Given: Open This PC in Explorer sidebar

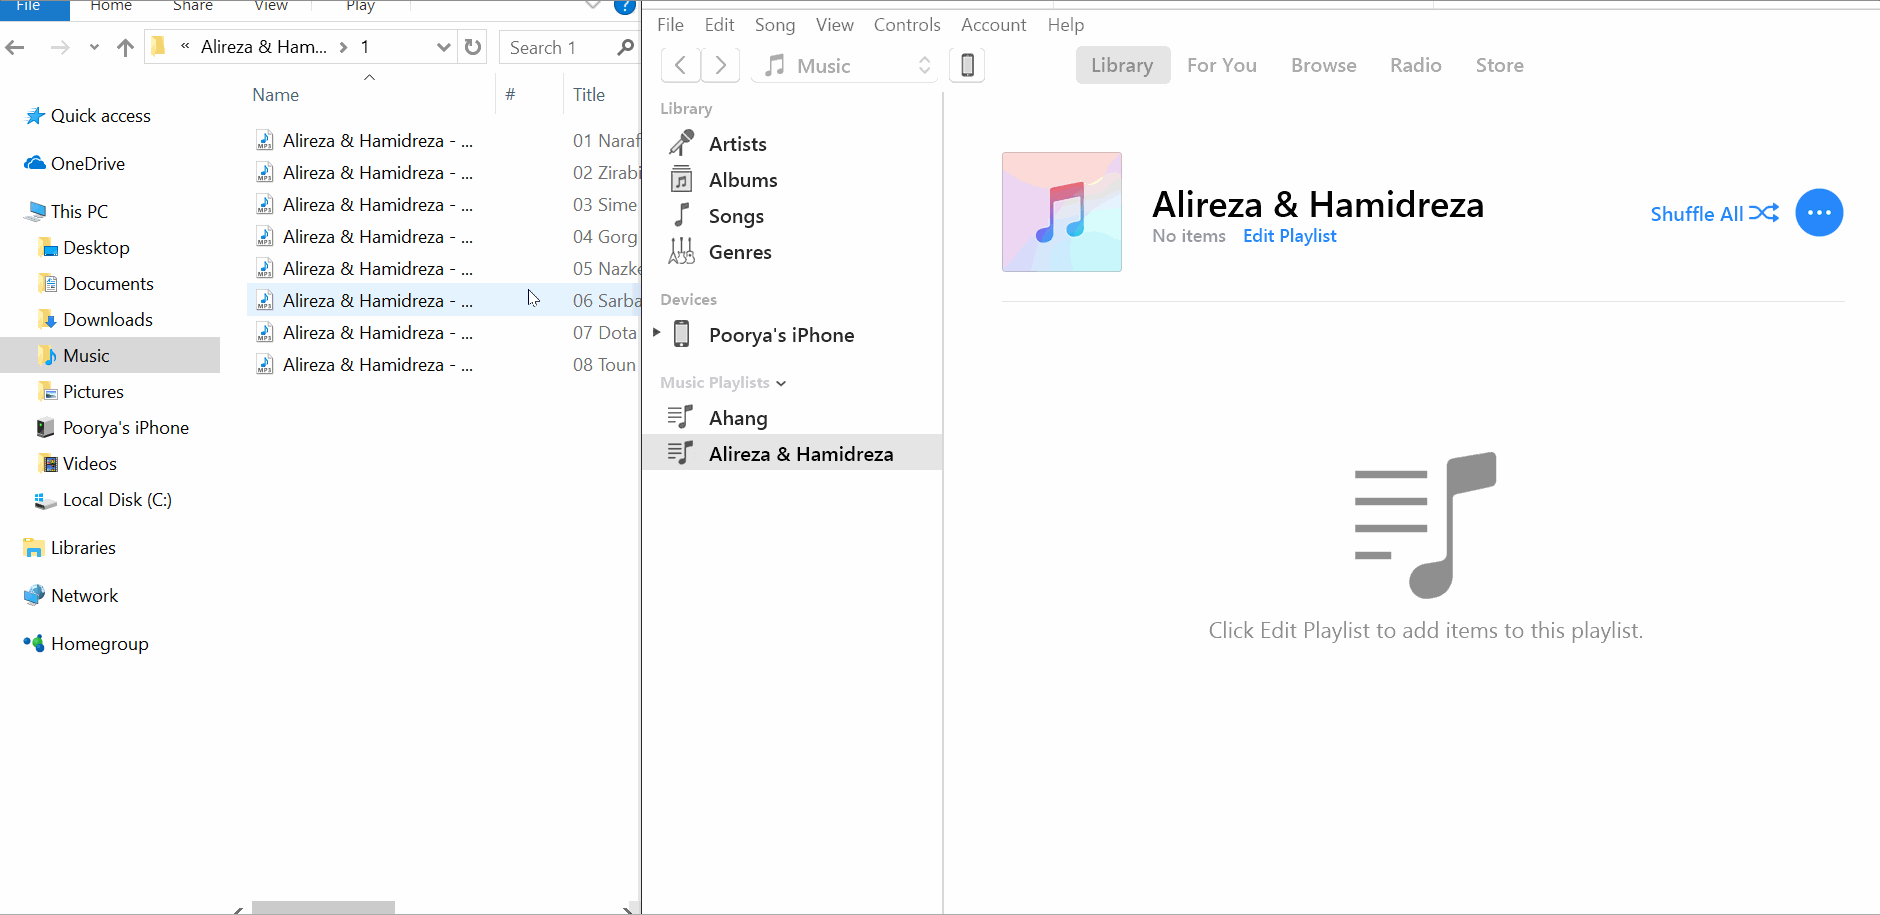Looking at the screenshot, I should pos(79,212).
